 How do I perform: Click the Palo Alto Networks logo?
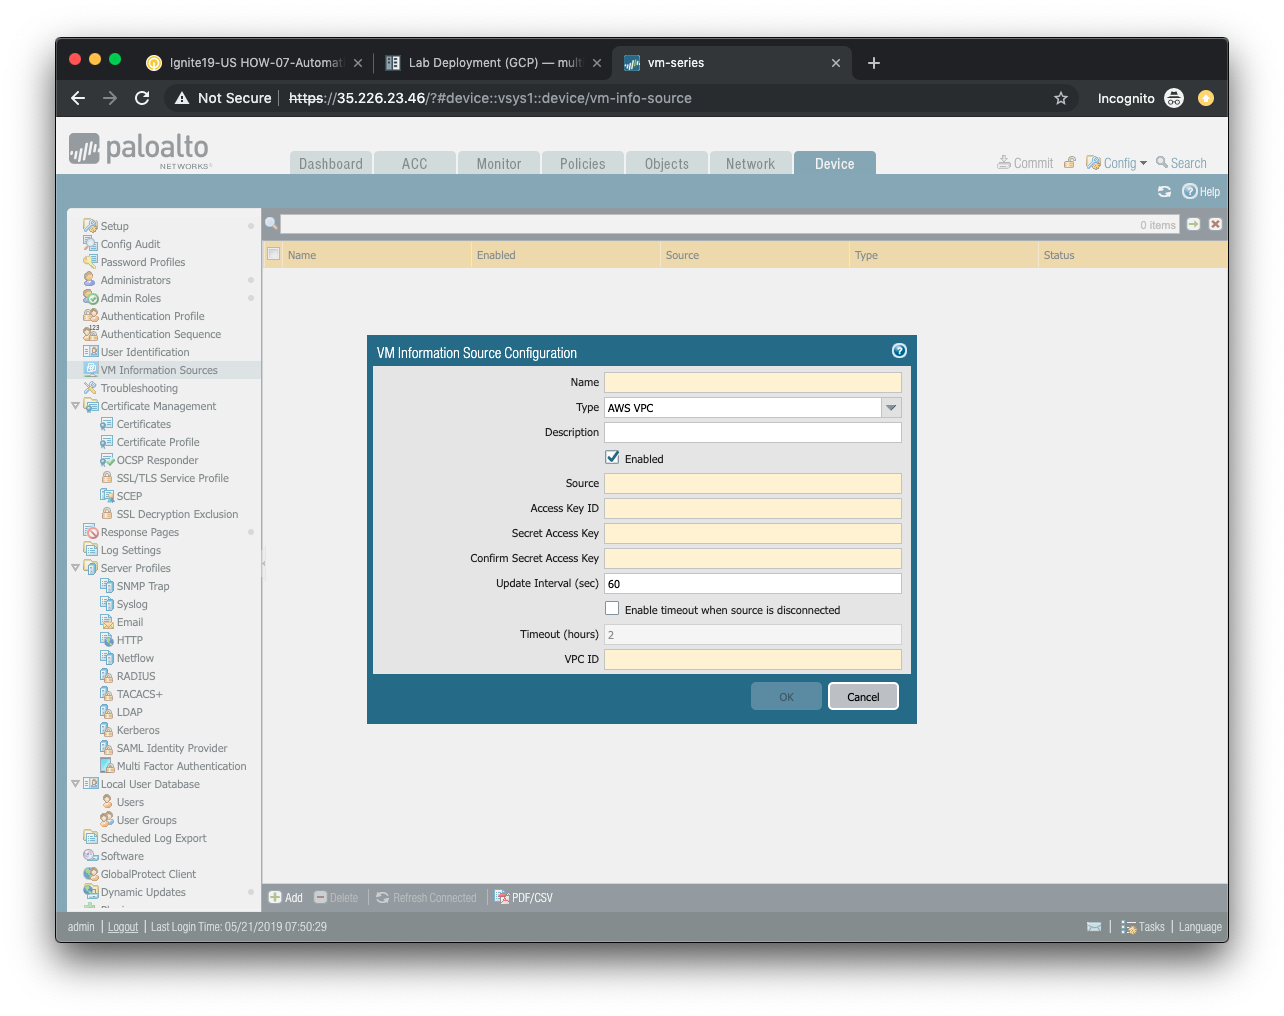coord(139,150)
